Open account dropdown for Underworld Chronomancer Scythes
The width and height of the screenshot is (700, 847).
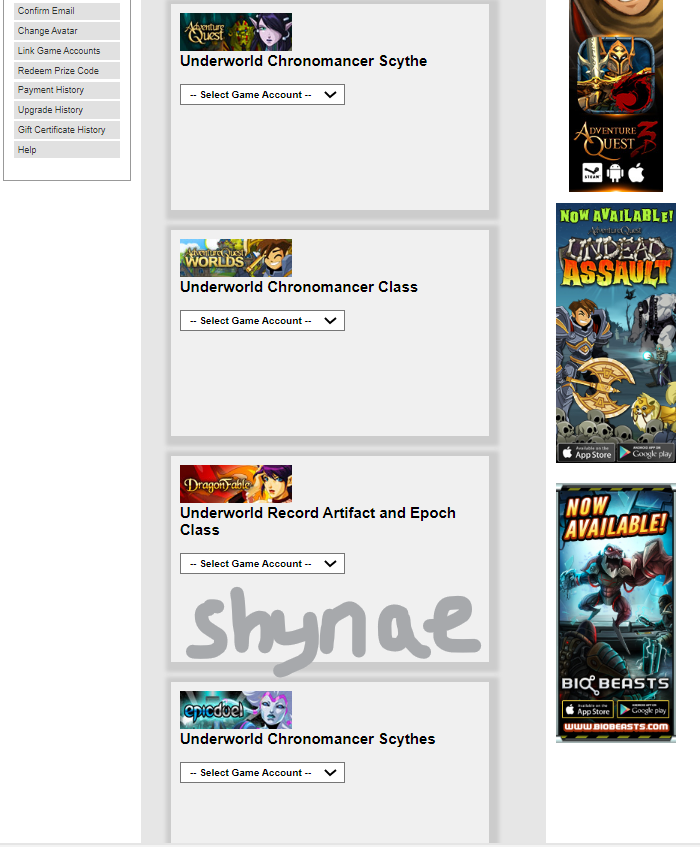(x=262, y=773)
